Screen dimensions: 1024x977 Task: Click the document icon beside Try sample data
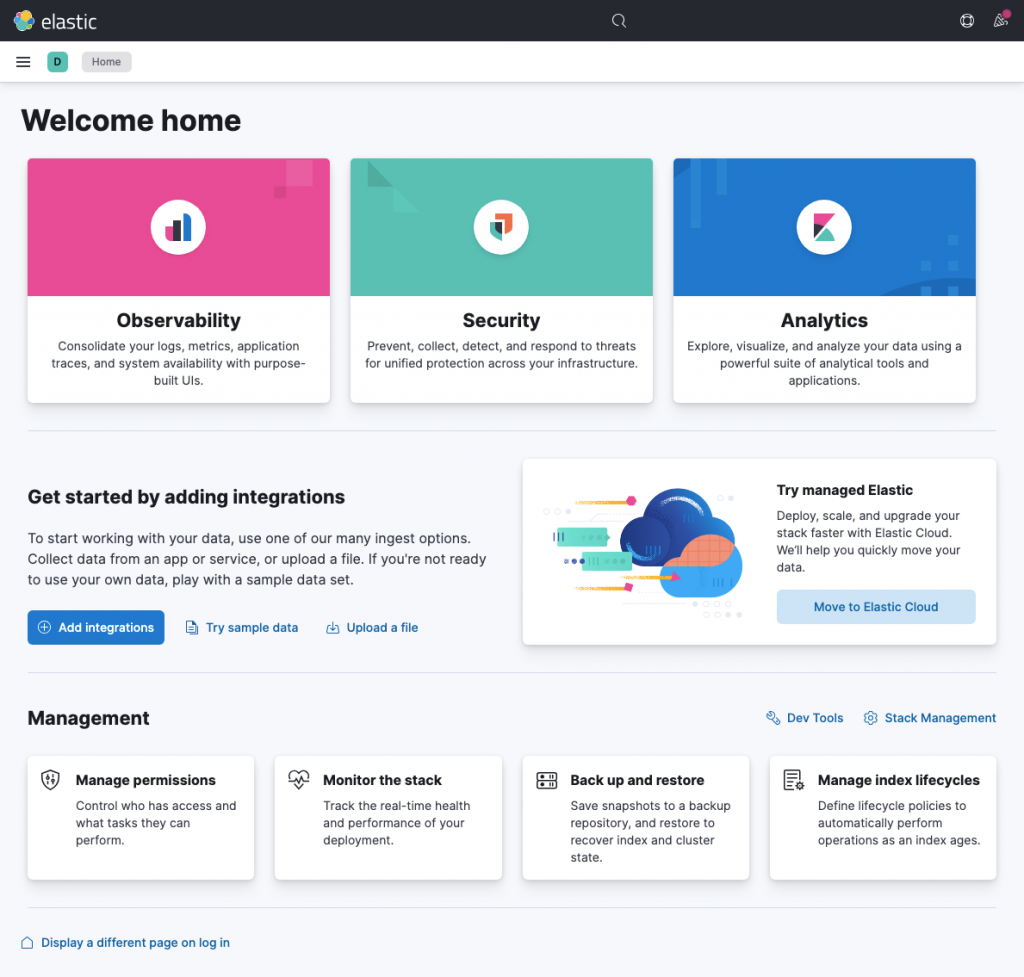coord(191,628)
